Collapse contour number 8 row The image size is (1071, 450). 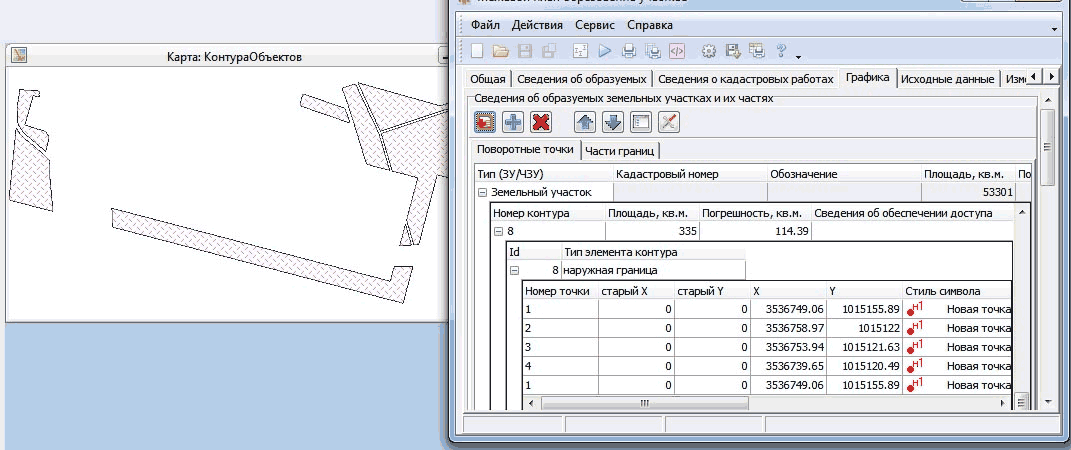click(498, 231)
